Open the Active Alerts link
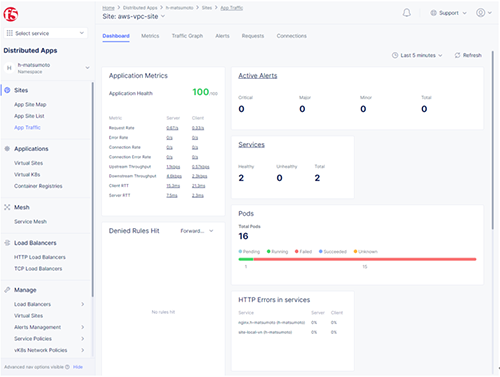The width and height of the screenshot is (500, 377). click(x=258, y=76)
